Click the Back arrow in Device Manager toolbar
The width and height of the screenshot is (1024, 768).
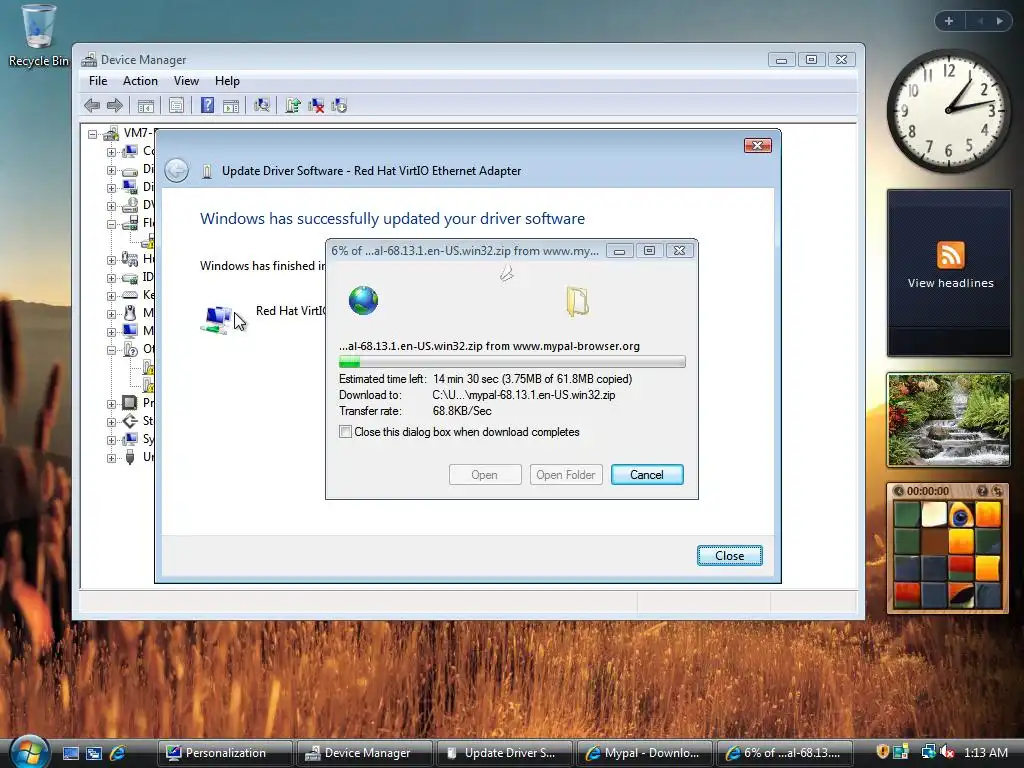tap(92, 105)
